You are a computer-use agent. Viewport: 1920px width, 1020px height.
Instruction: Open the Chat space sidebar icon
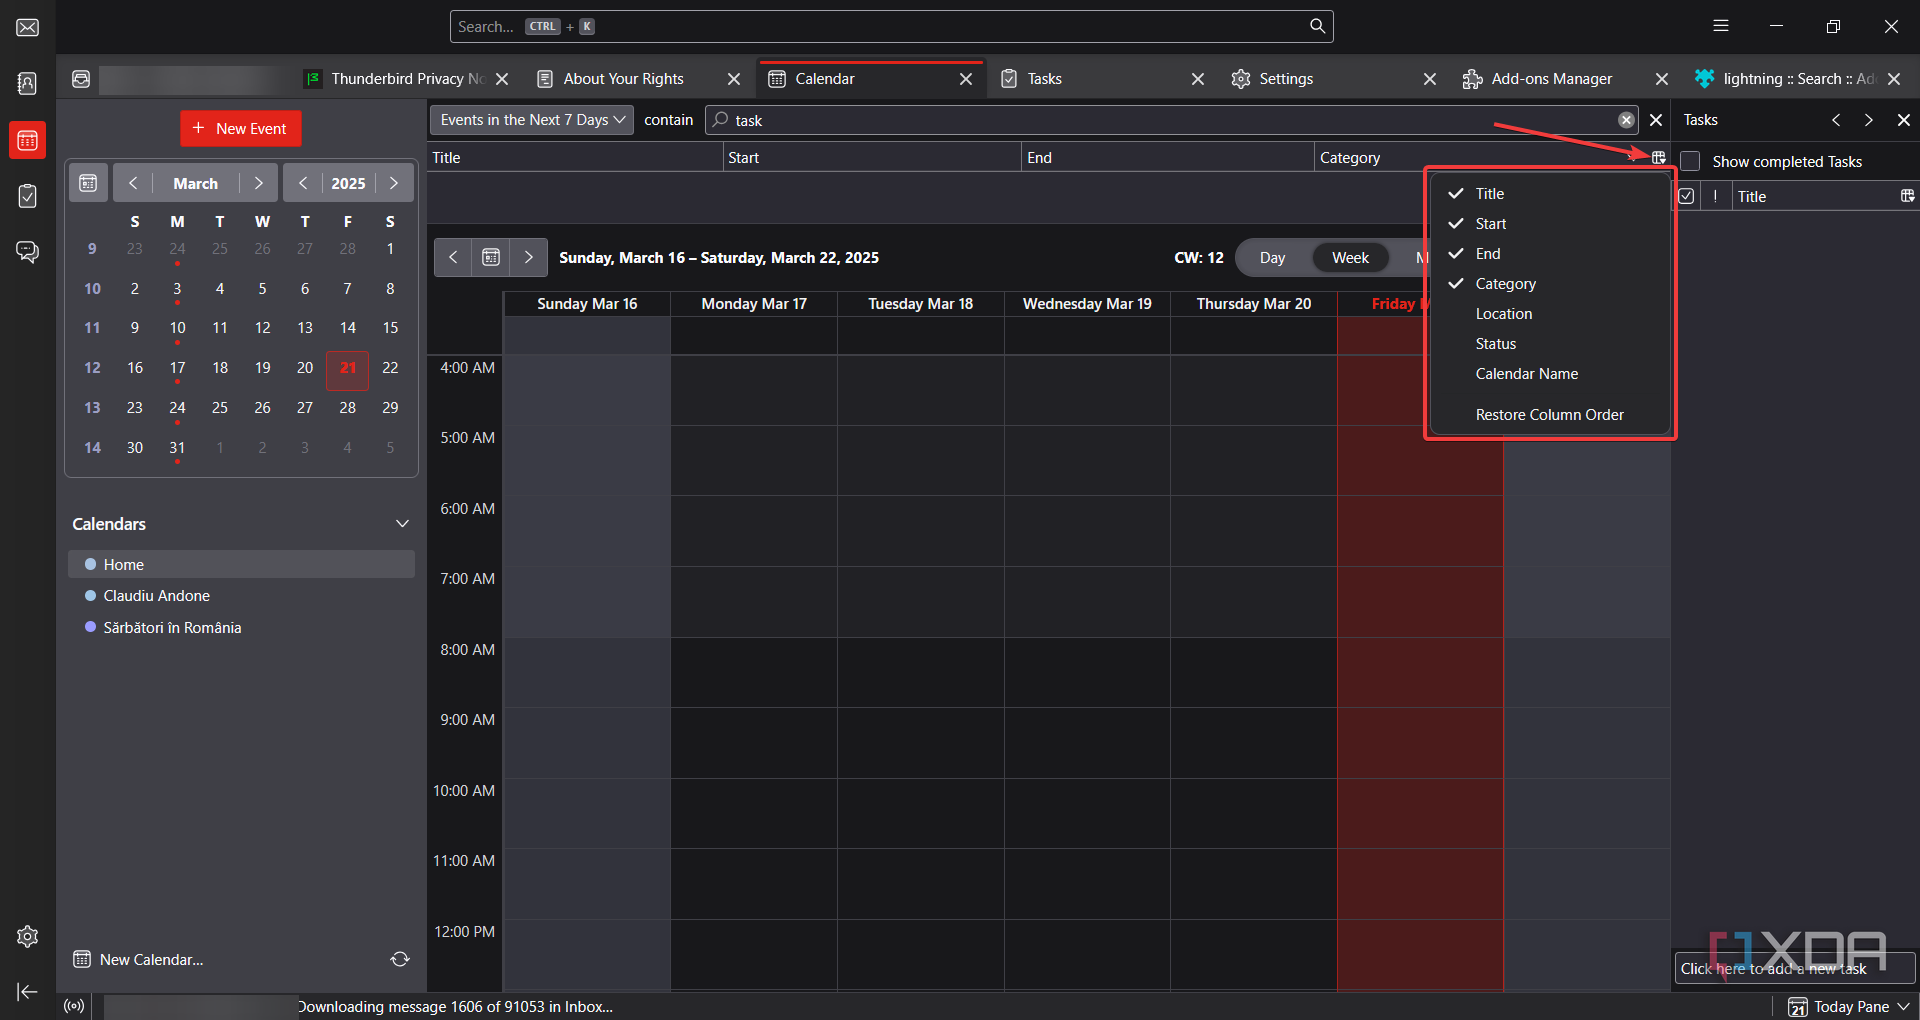(28, 252)
